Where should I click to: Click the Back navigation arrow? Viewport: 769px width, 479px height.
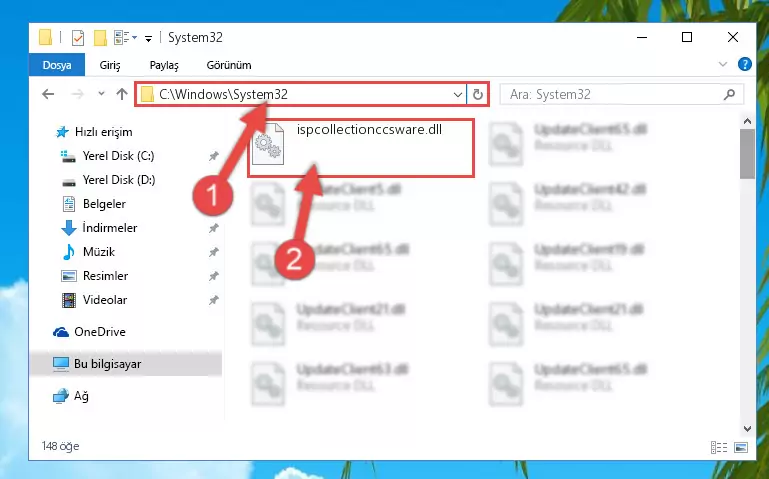tap(48, 94)
